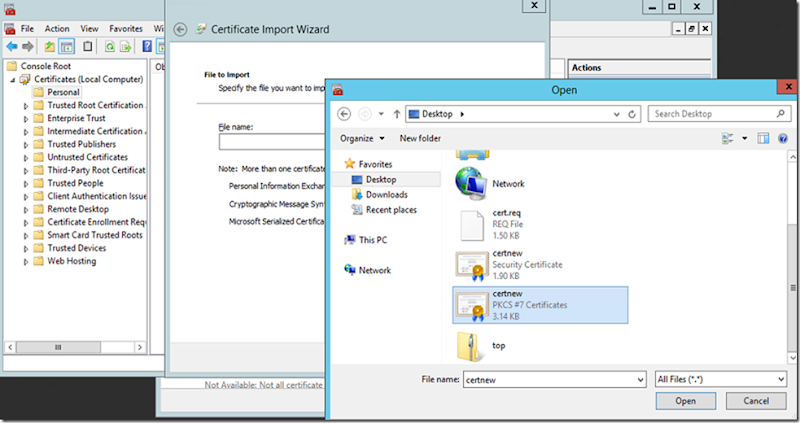Viewport: 800px width, 423px height.
Task: Open the Favorites menu
Action: point(125,29)
